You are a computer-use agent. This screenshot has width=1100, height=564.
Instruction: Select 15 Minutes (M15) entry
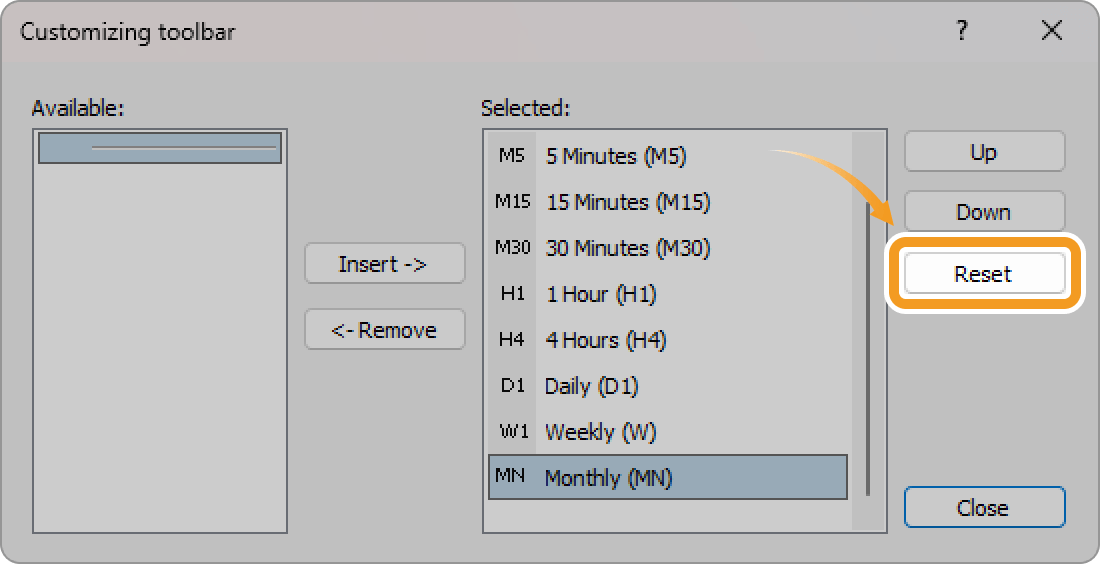pos(668,202)
